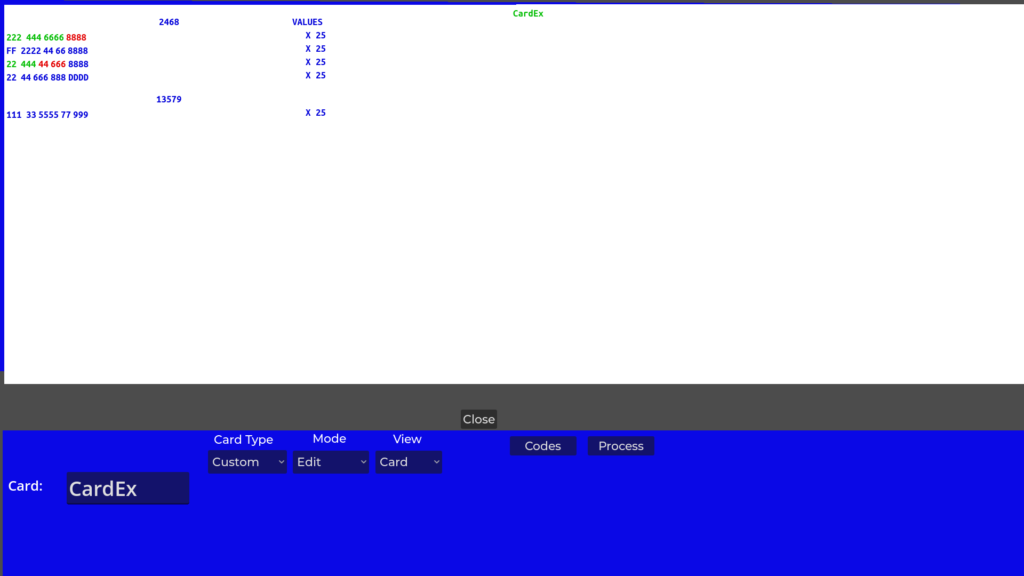Click the X 25 value for FF hand

coord(315,49)
